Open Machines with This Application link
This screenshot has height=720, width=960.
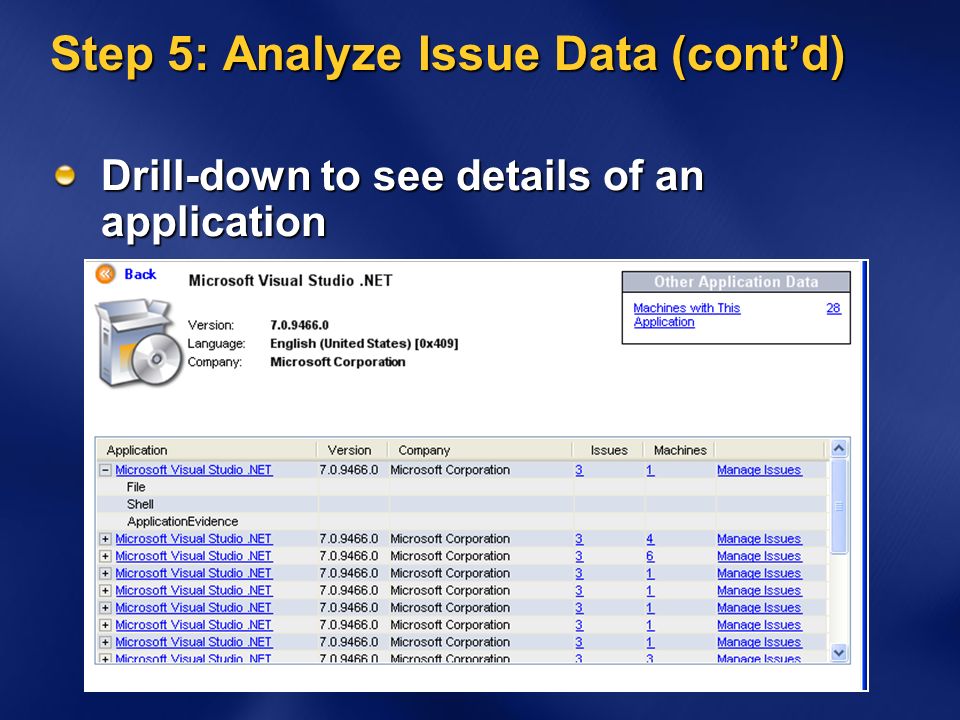coord(686,315)
